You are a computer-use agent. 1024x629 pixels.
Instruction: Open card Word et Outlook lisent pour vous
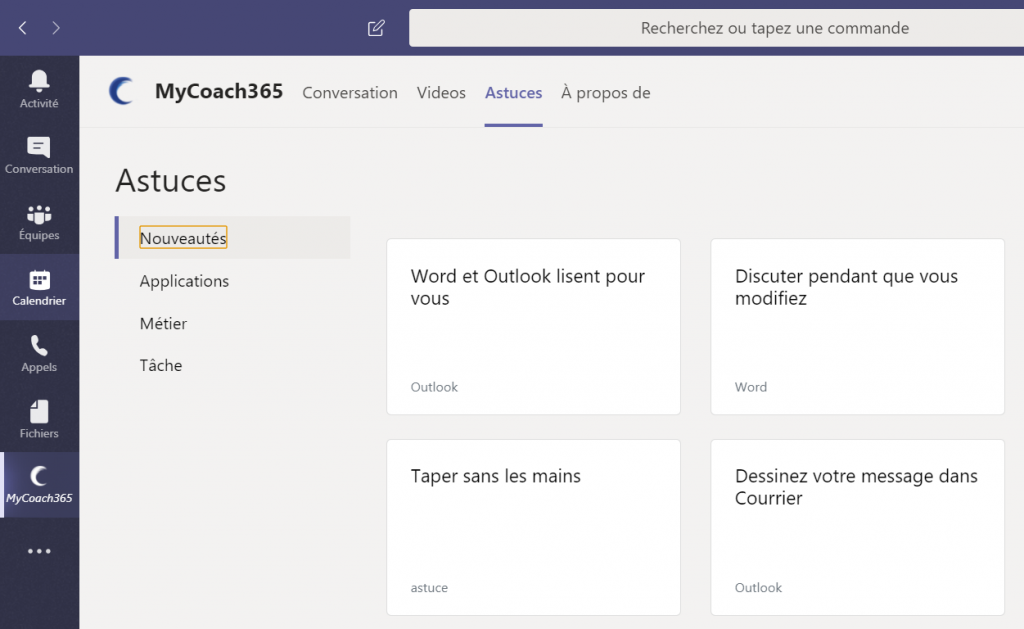(534, 327)
